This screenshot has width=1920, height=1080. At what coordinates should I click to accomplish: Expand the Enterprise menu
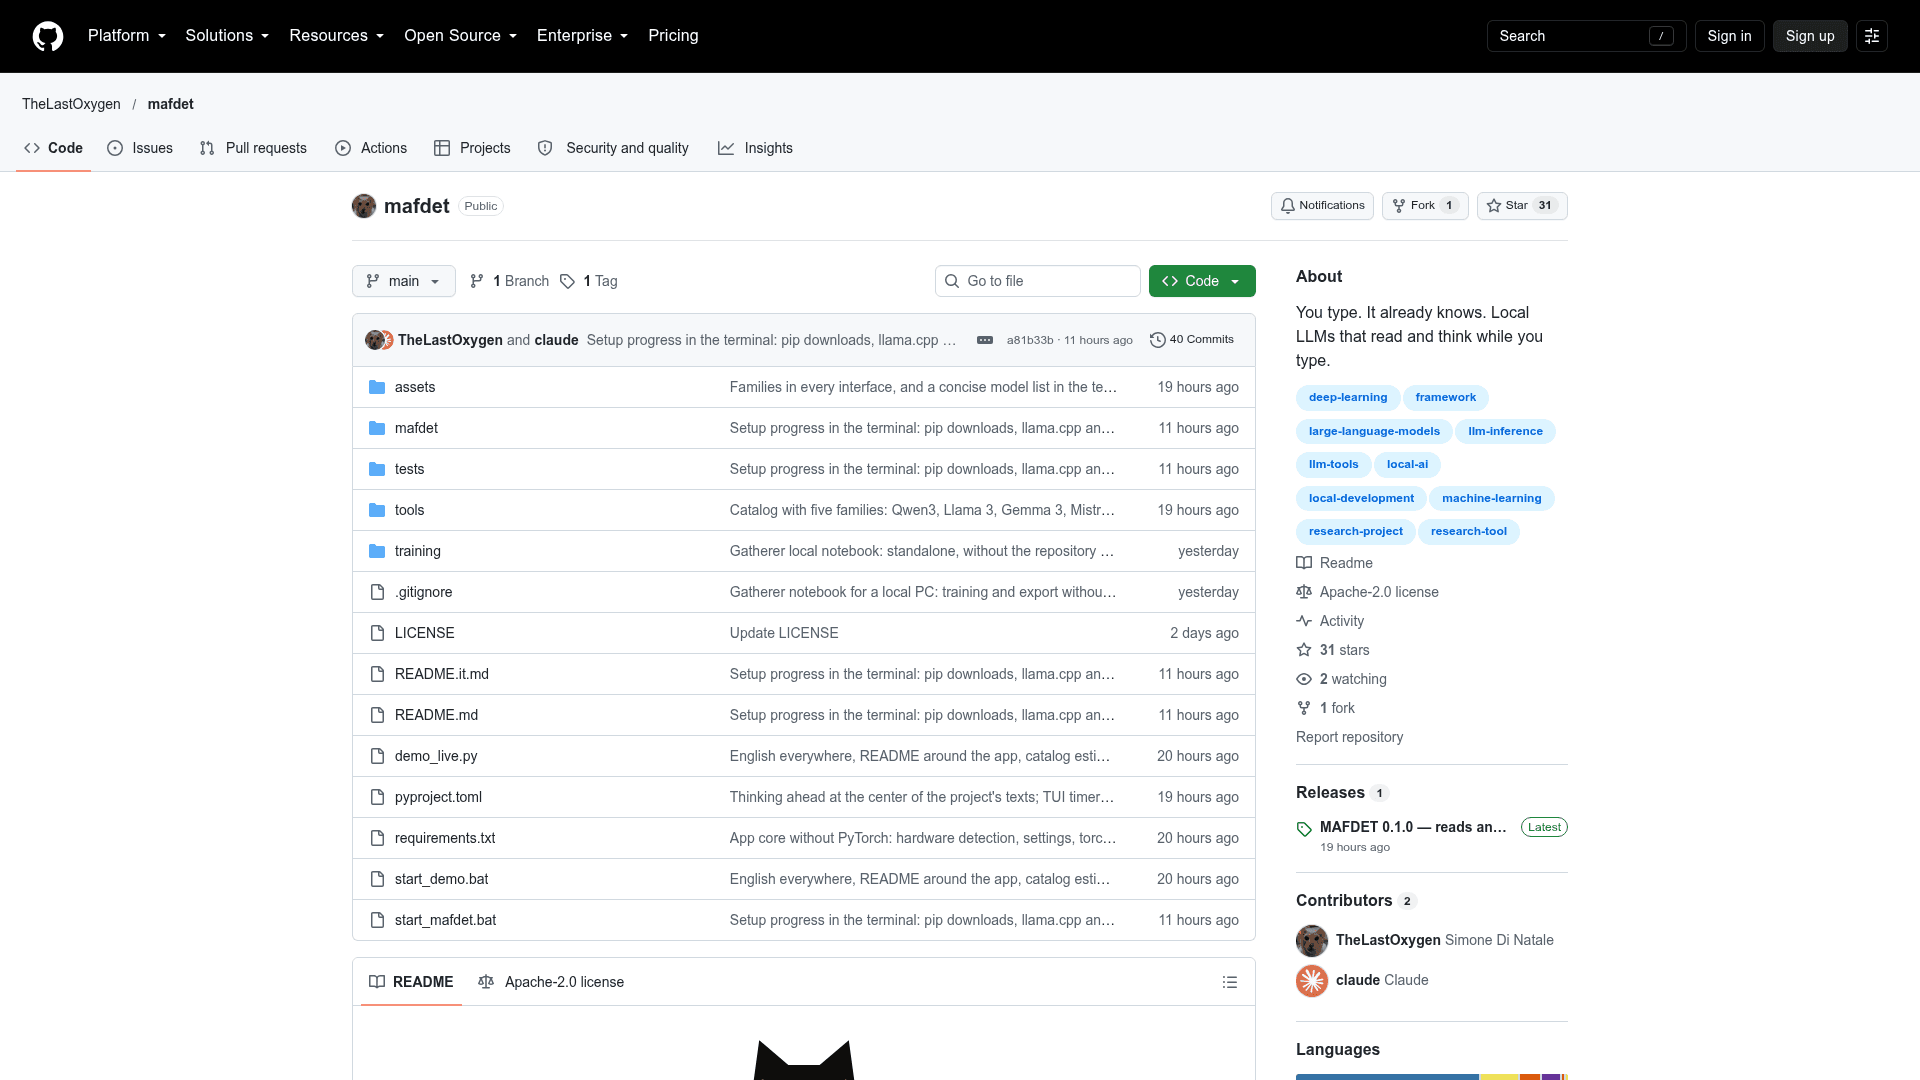(x=582, y=36)
